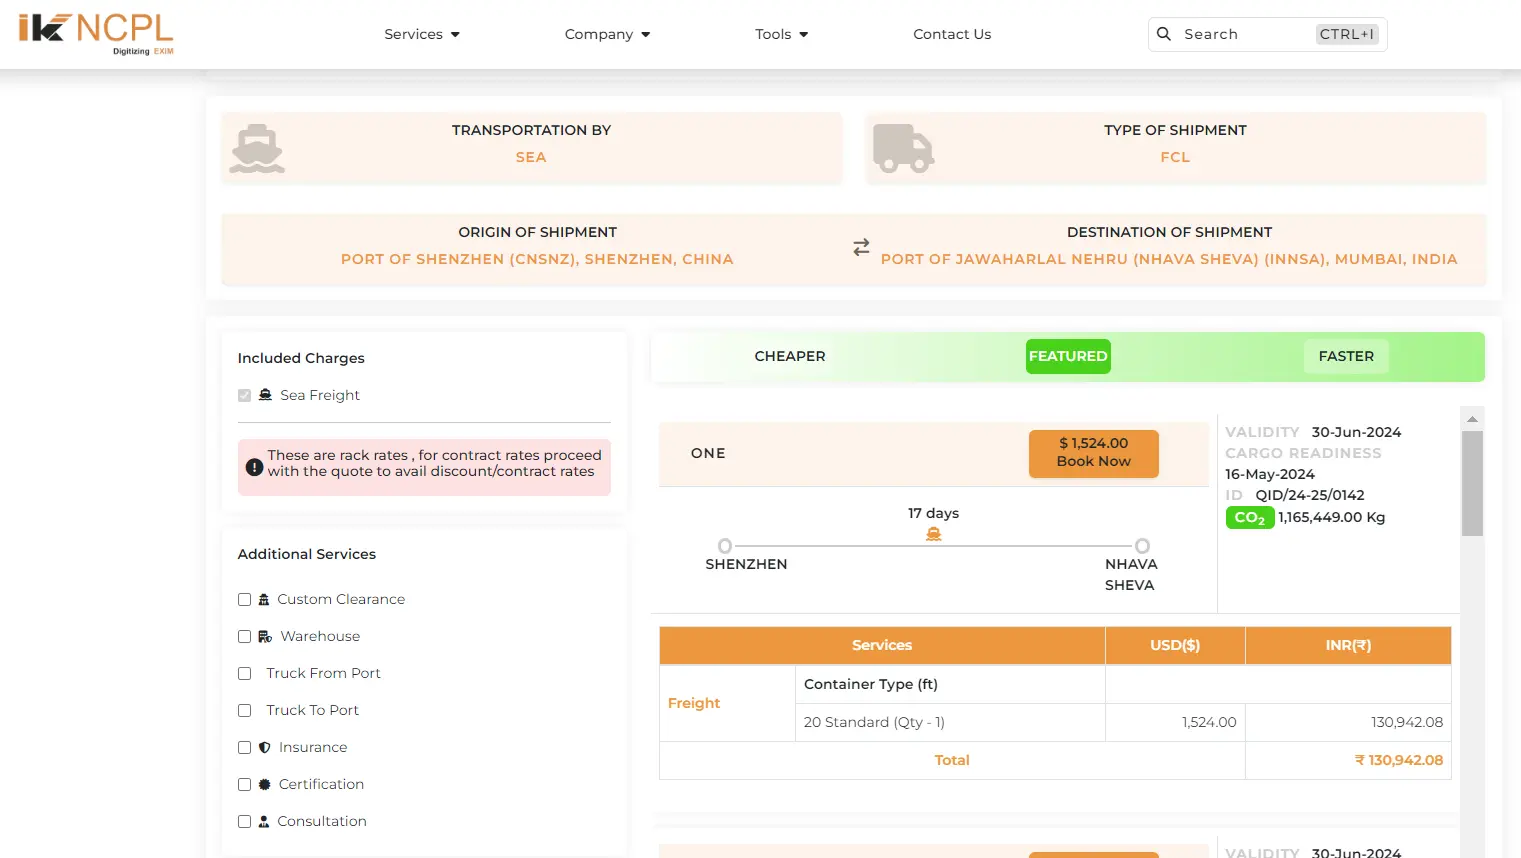Click the swap arrows between origin and destination
The width and height of the screenshot is (1521, 858).
861,247
